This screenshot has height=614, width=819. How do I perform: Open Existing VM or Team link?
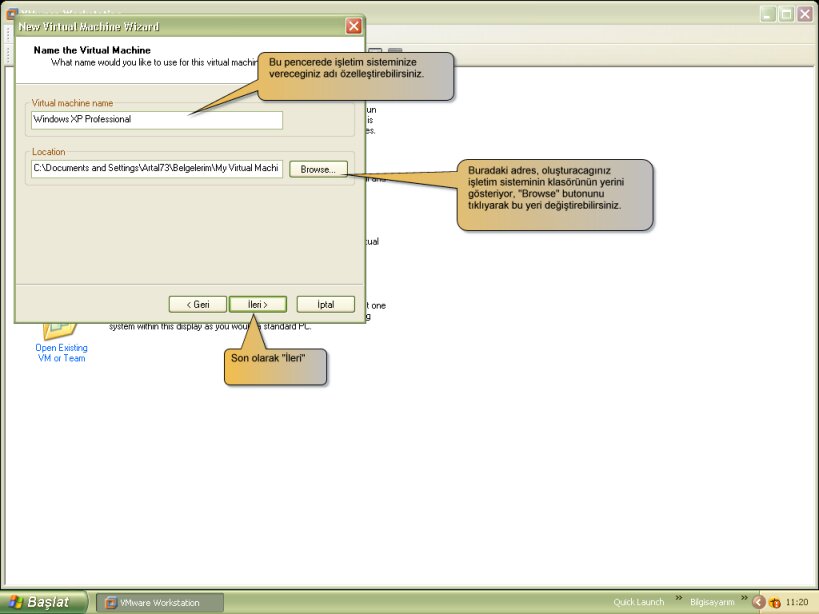[x=61, y=352]
